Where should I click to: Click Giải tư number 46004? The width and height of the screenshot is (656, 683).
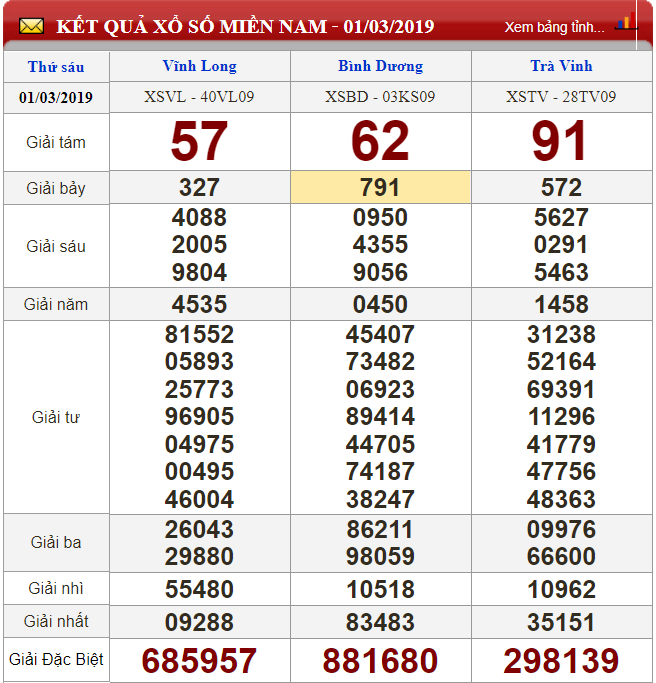click(199, 500)
